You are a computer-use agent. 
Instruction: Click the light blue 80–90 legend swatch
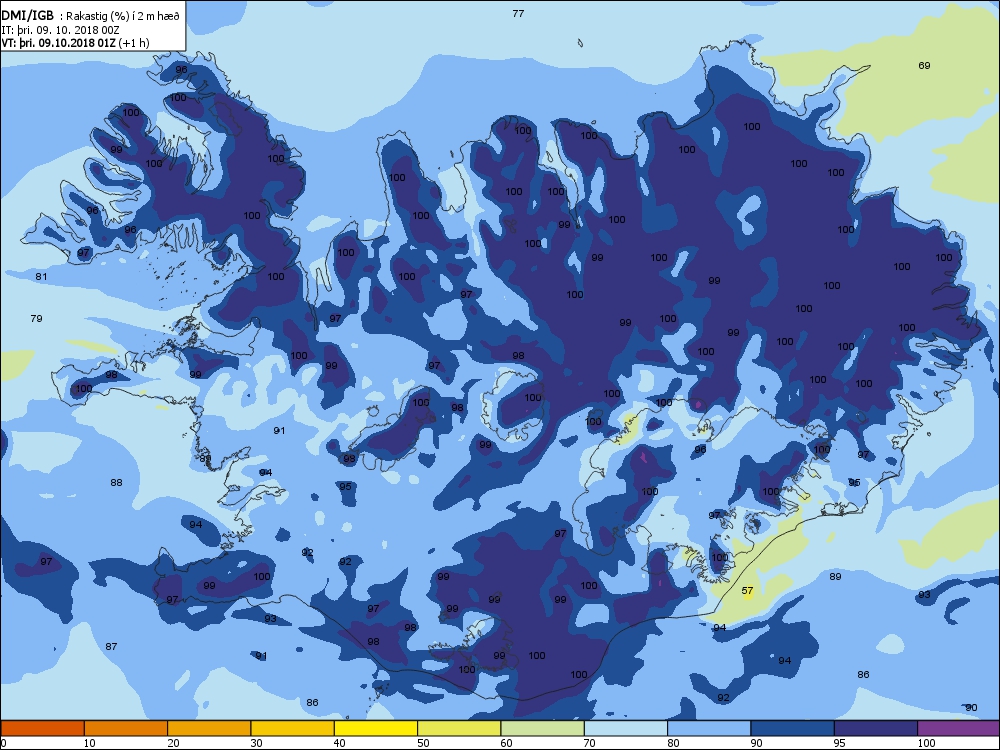(x=709, y=728)
